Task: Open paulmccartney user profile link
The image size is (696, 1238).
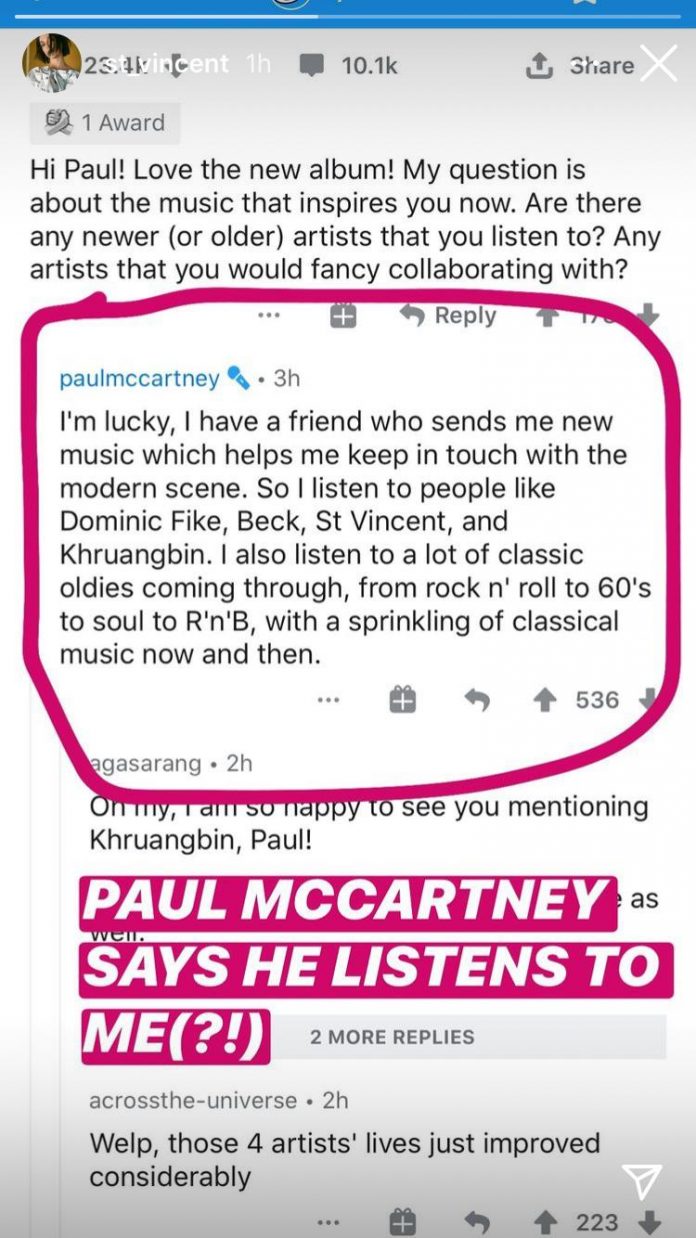Action: (x=139, y=378)
